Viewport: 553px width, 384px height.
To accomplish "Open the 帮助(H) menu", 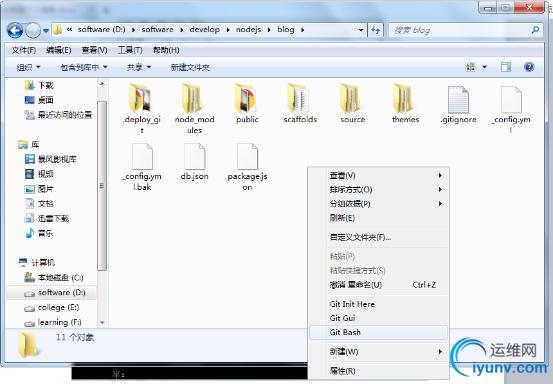I will pos(166,50).
